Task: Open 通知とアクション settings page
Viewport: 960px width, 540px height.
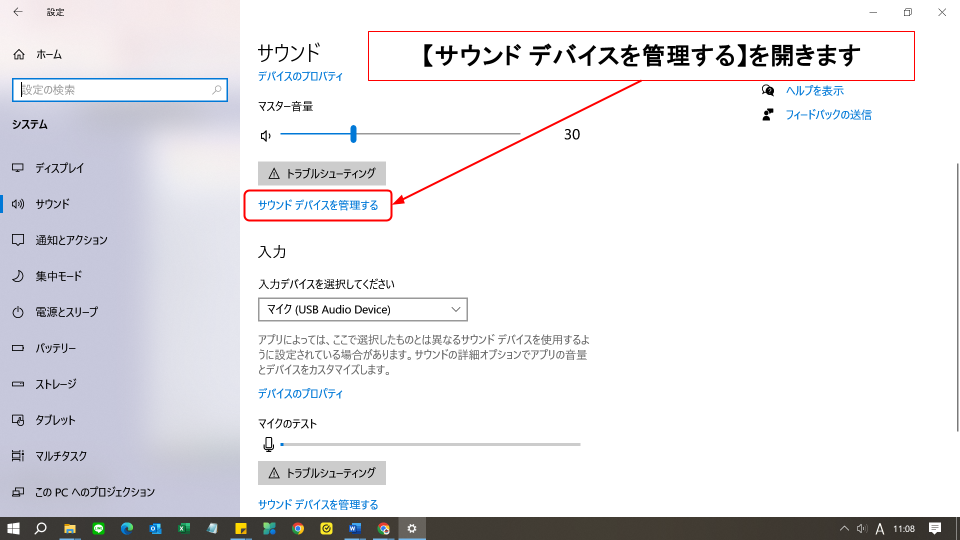Action: click(70, 240)
